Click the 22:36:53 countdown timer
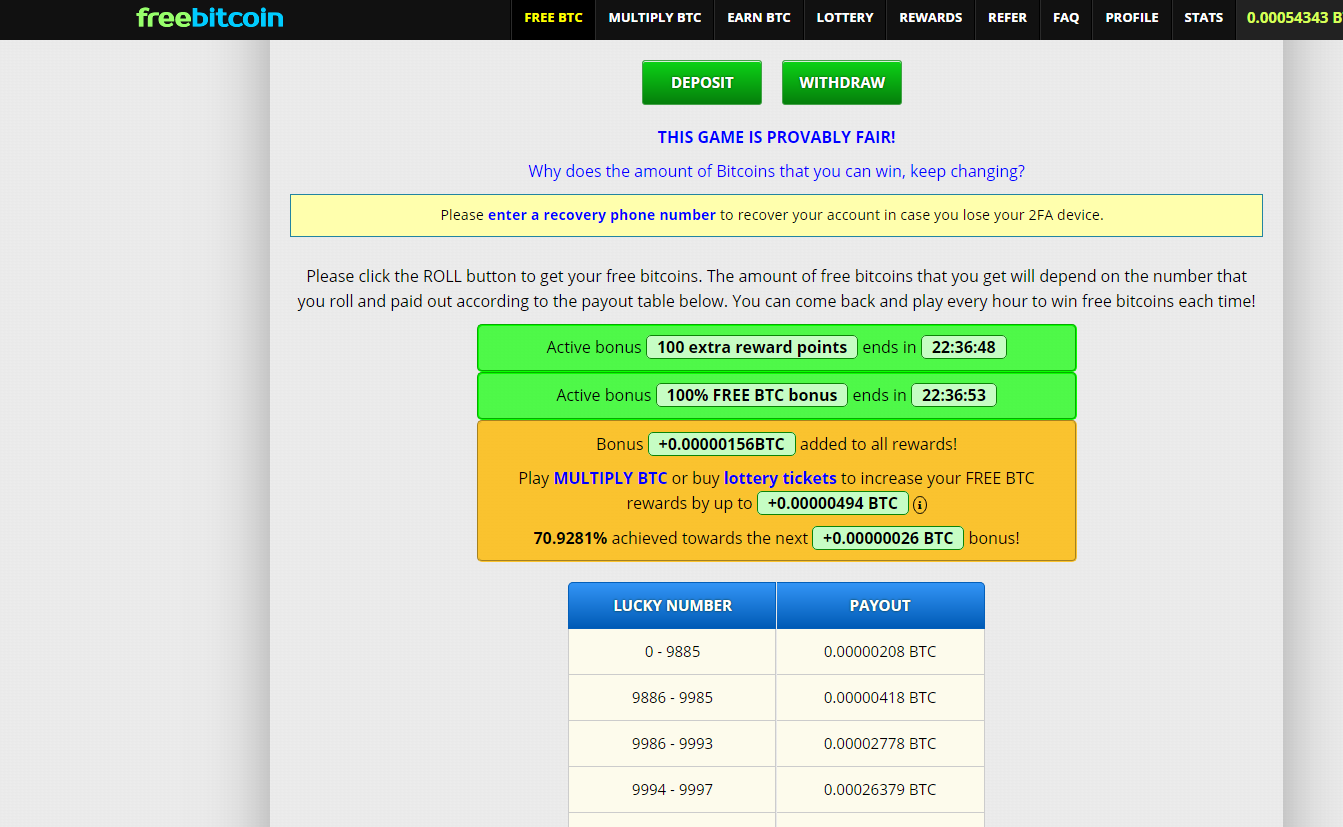Screen dimensions: 1343x827 tap(954, 395)
